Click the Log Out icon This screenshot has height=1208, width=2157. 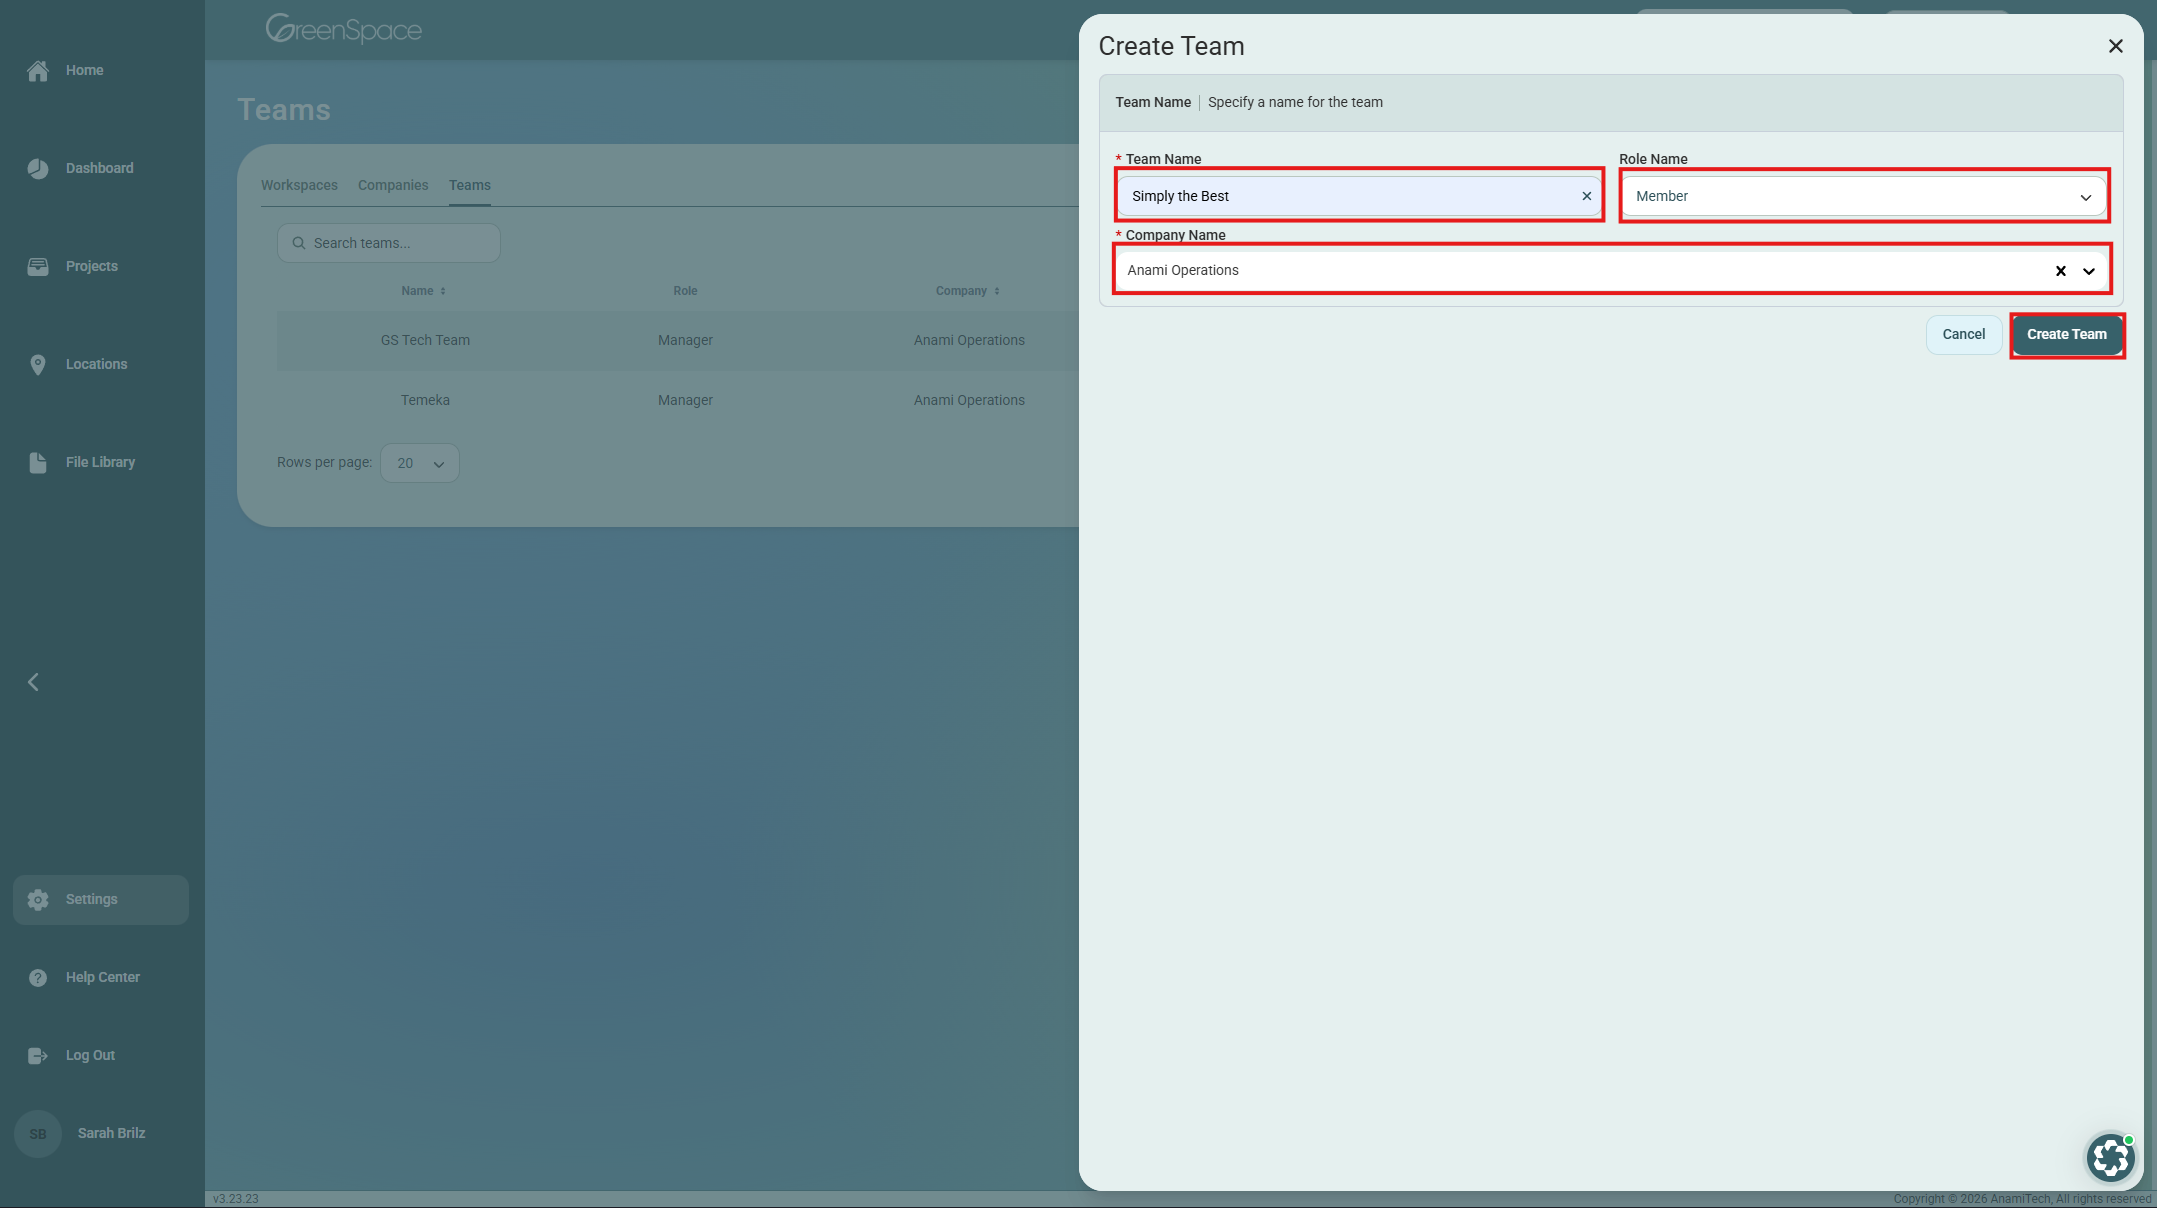pos(38,1056)
